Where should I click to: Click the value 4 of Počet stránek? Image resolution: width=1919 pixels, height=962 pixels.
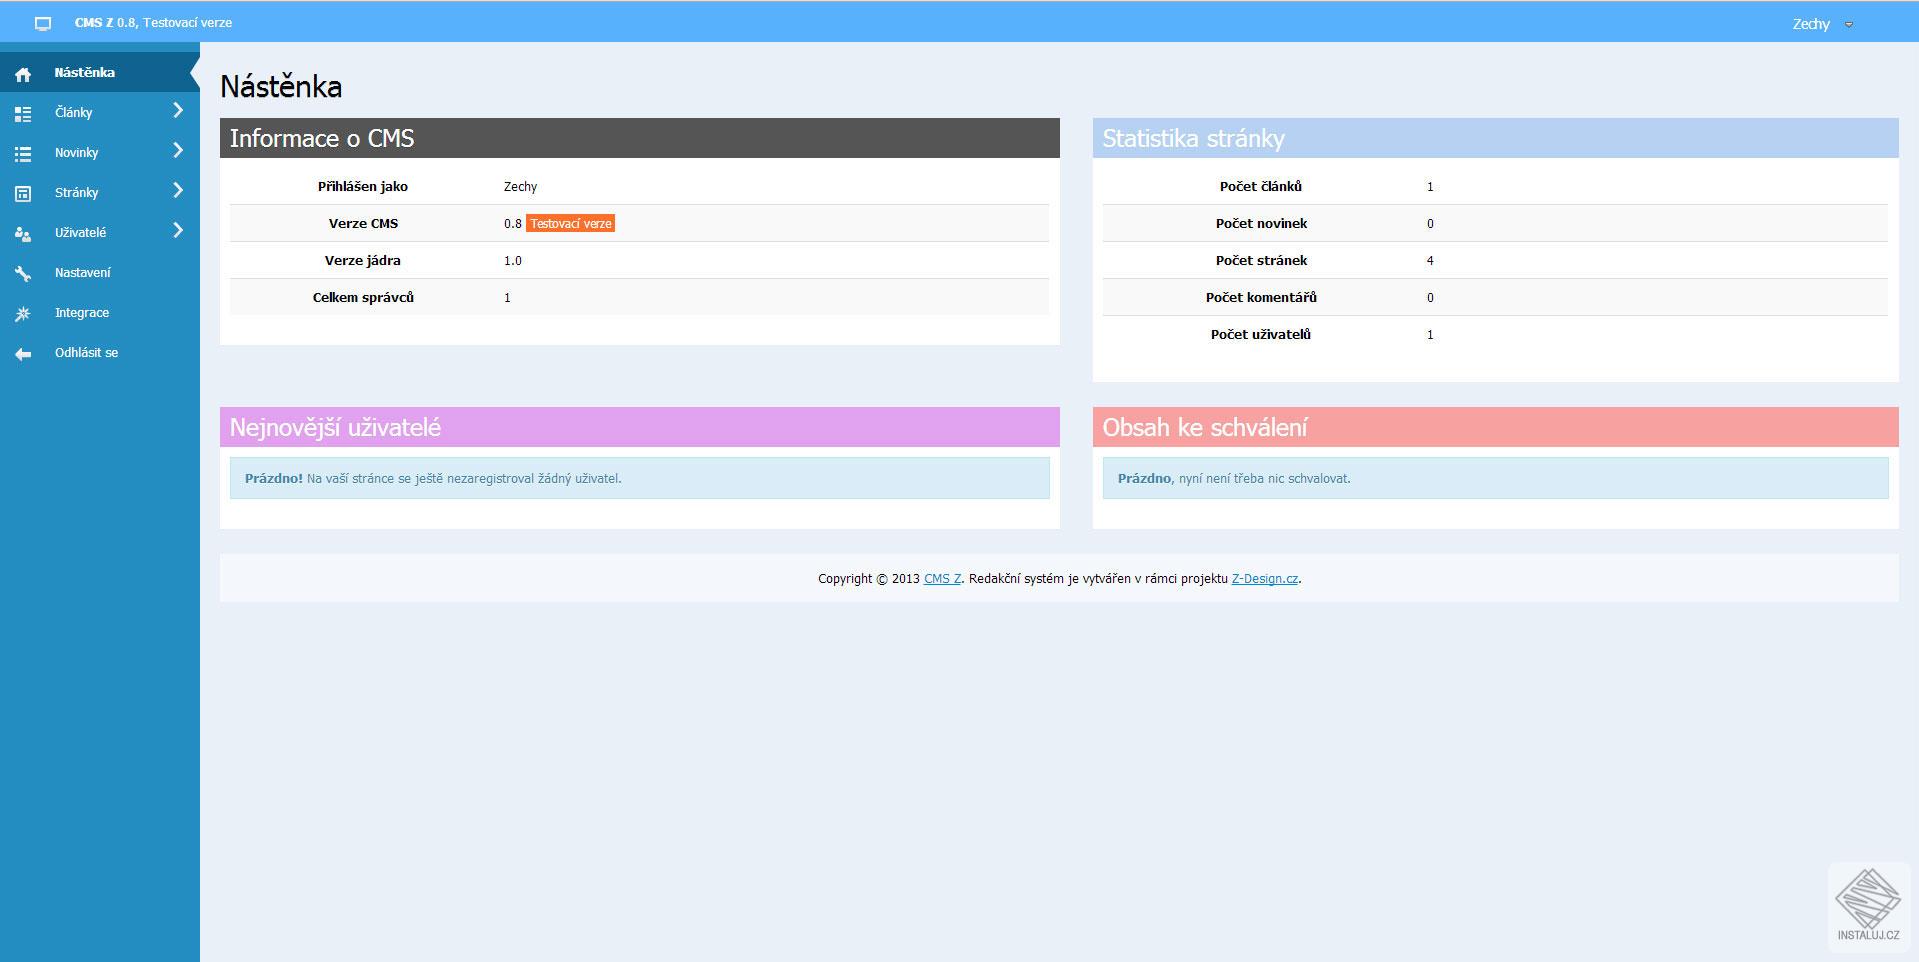click(1430, 261)
